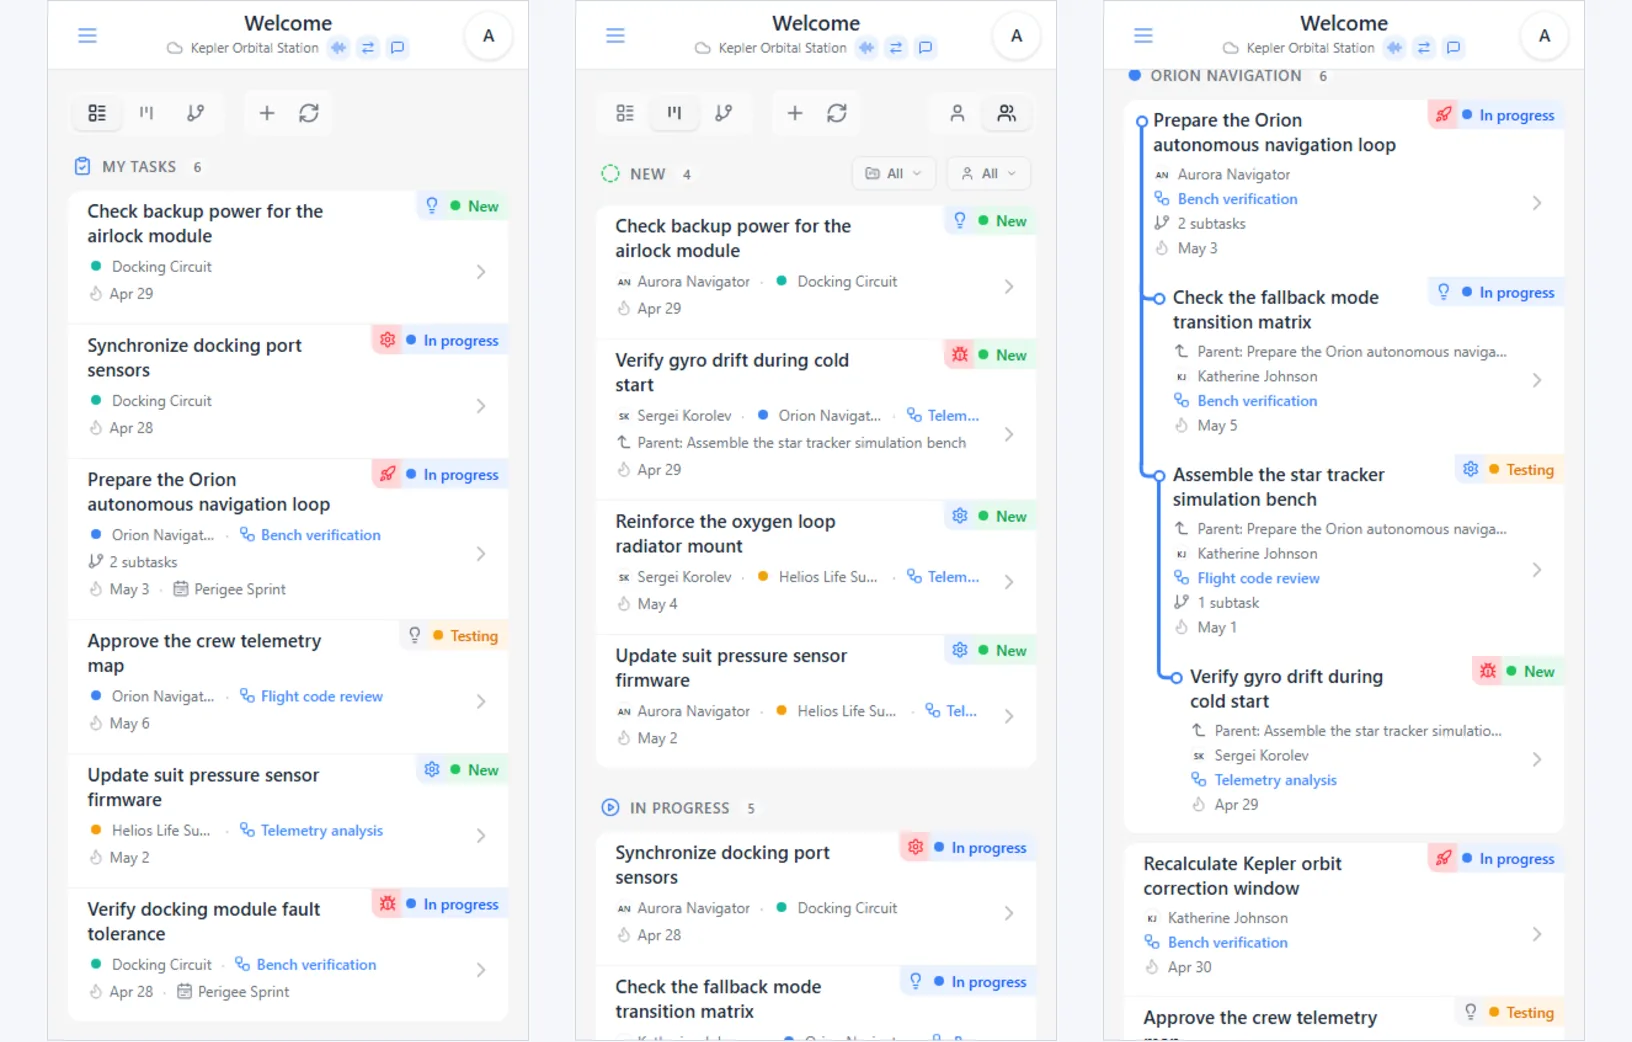Click cloud icon beside Kepler Orbital Station, NEW board screen

click(702, 48)
